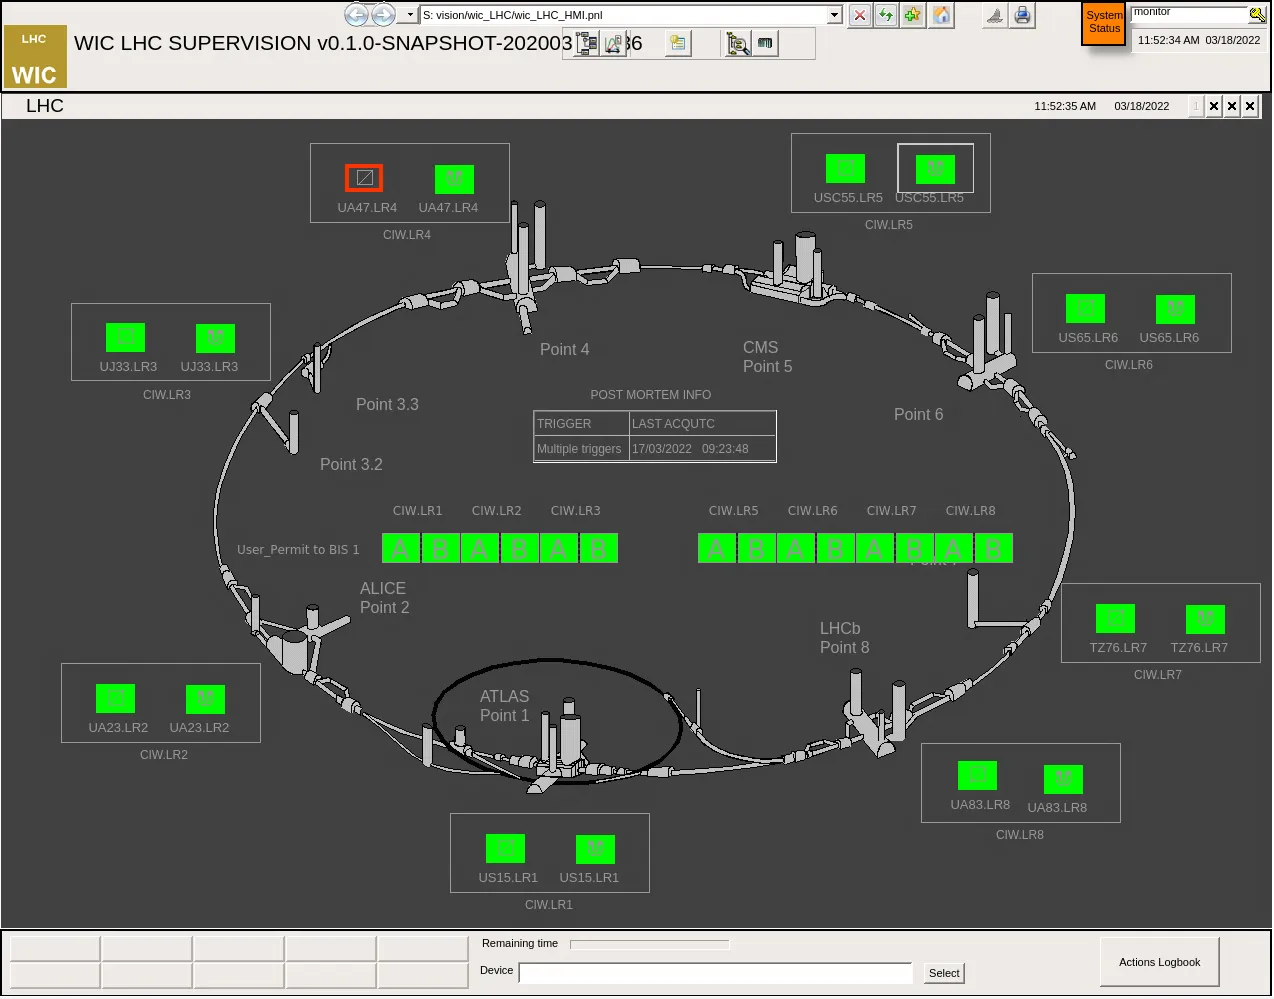Click the add-favorite star icon
Viewport: 1274px width, 999px height.
pos(913,15)
